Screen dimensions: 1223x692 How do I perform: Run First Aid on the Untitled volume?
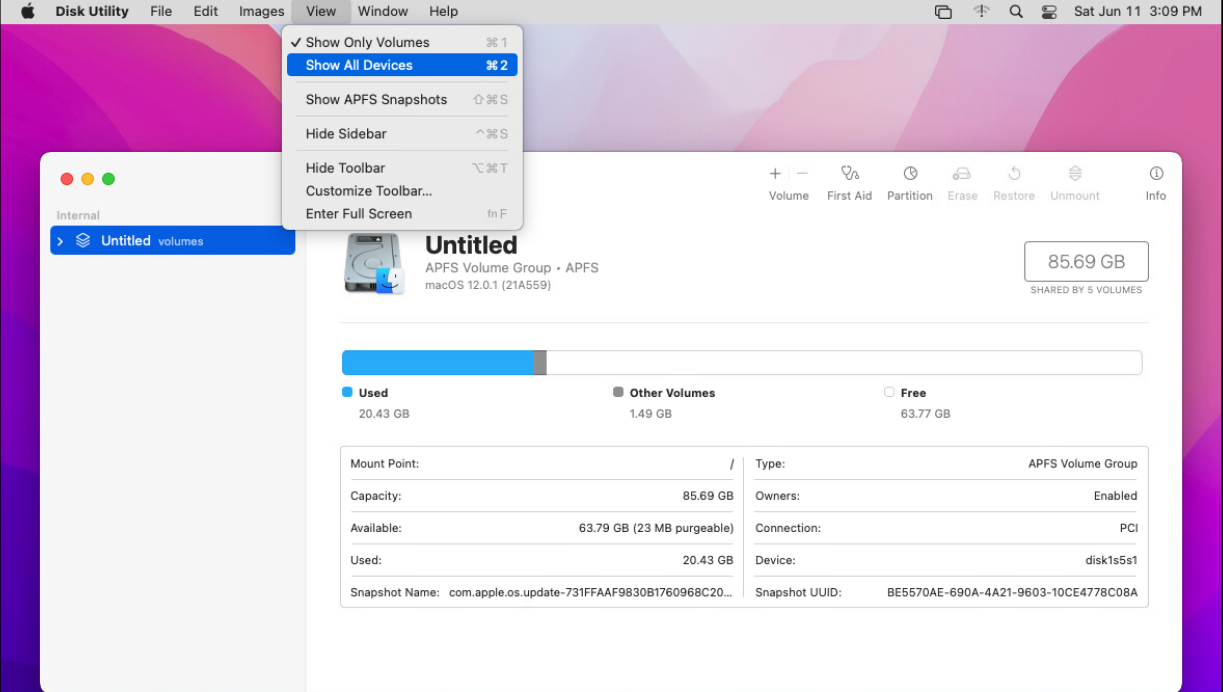pyautogui.click(x=849, y=182)
